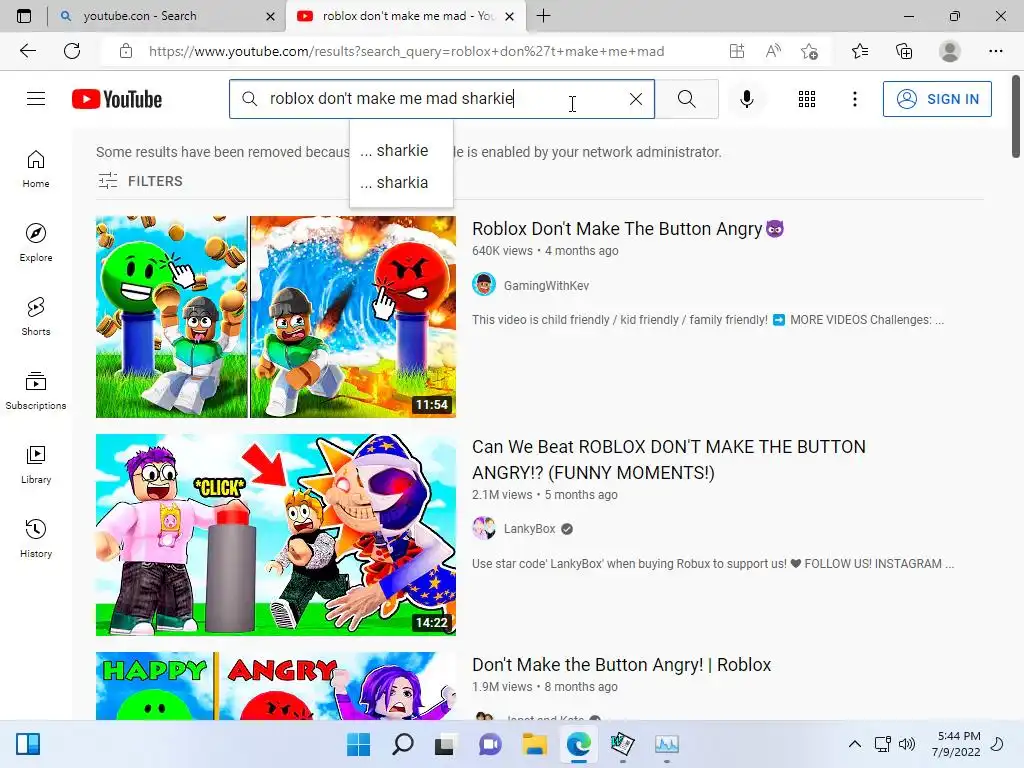Add this page to favorites star icon
Screen dimensions: 1024x768
809,51
